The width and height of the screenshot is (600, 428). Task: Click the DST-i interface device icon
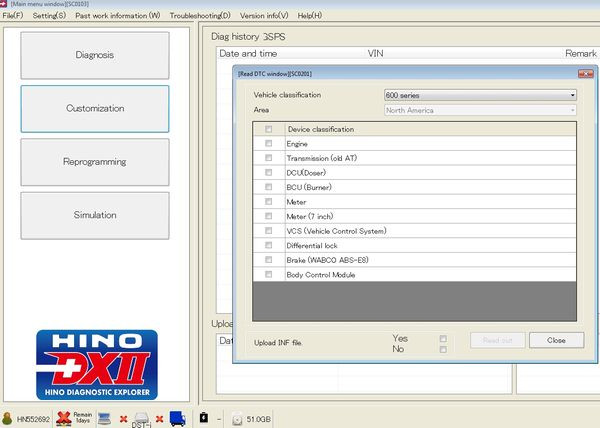(x=142, y=417)
